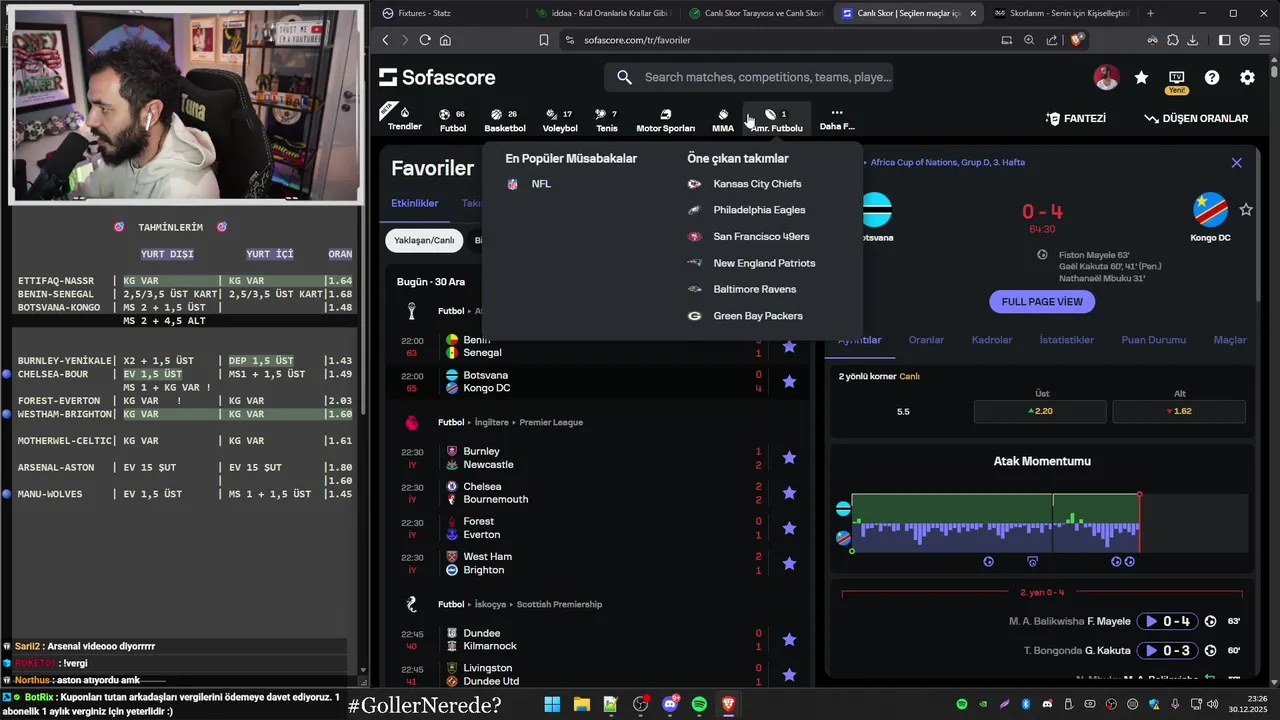The width and height of the screenshot is (1280, 720).
Task: Toggle browser sidebar panel
Action: tap(1225, 40)
